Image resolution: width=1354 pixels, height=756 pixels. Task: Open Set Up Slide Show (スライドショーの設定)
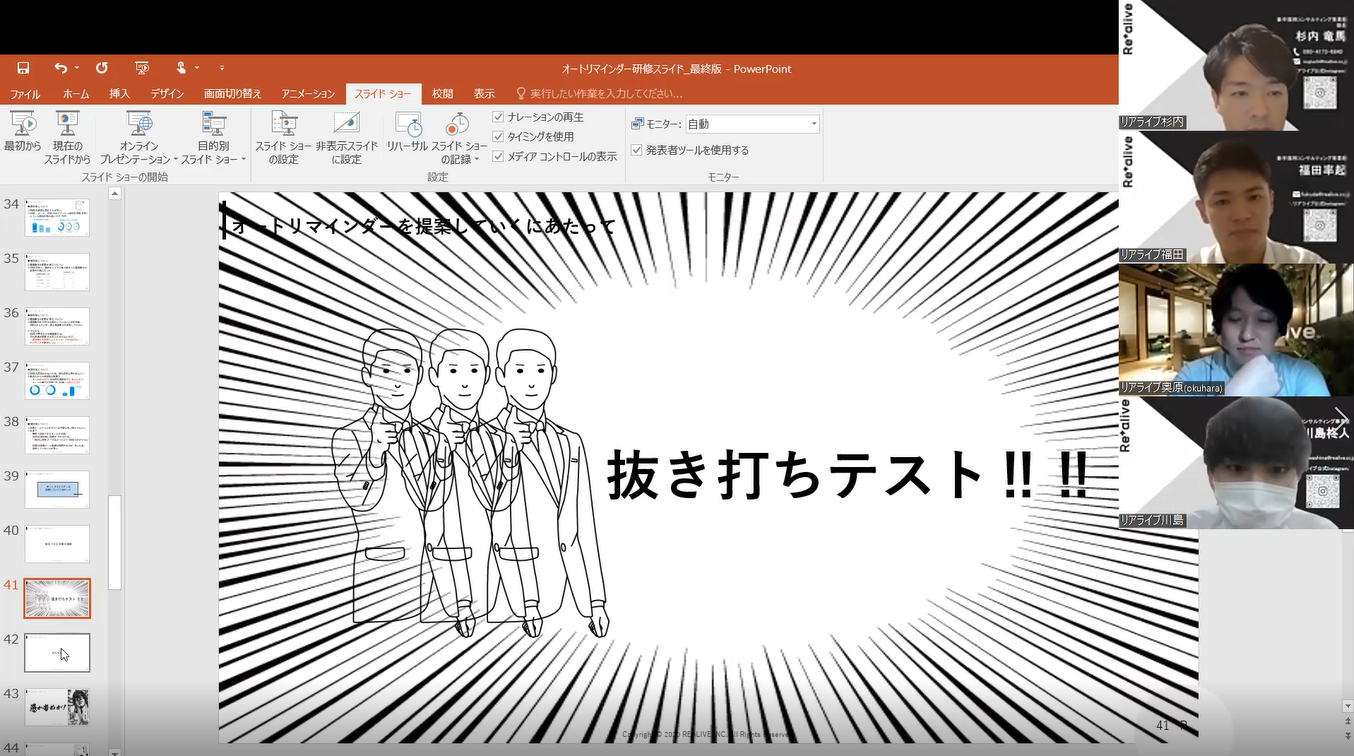coord(283,137)
